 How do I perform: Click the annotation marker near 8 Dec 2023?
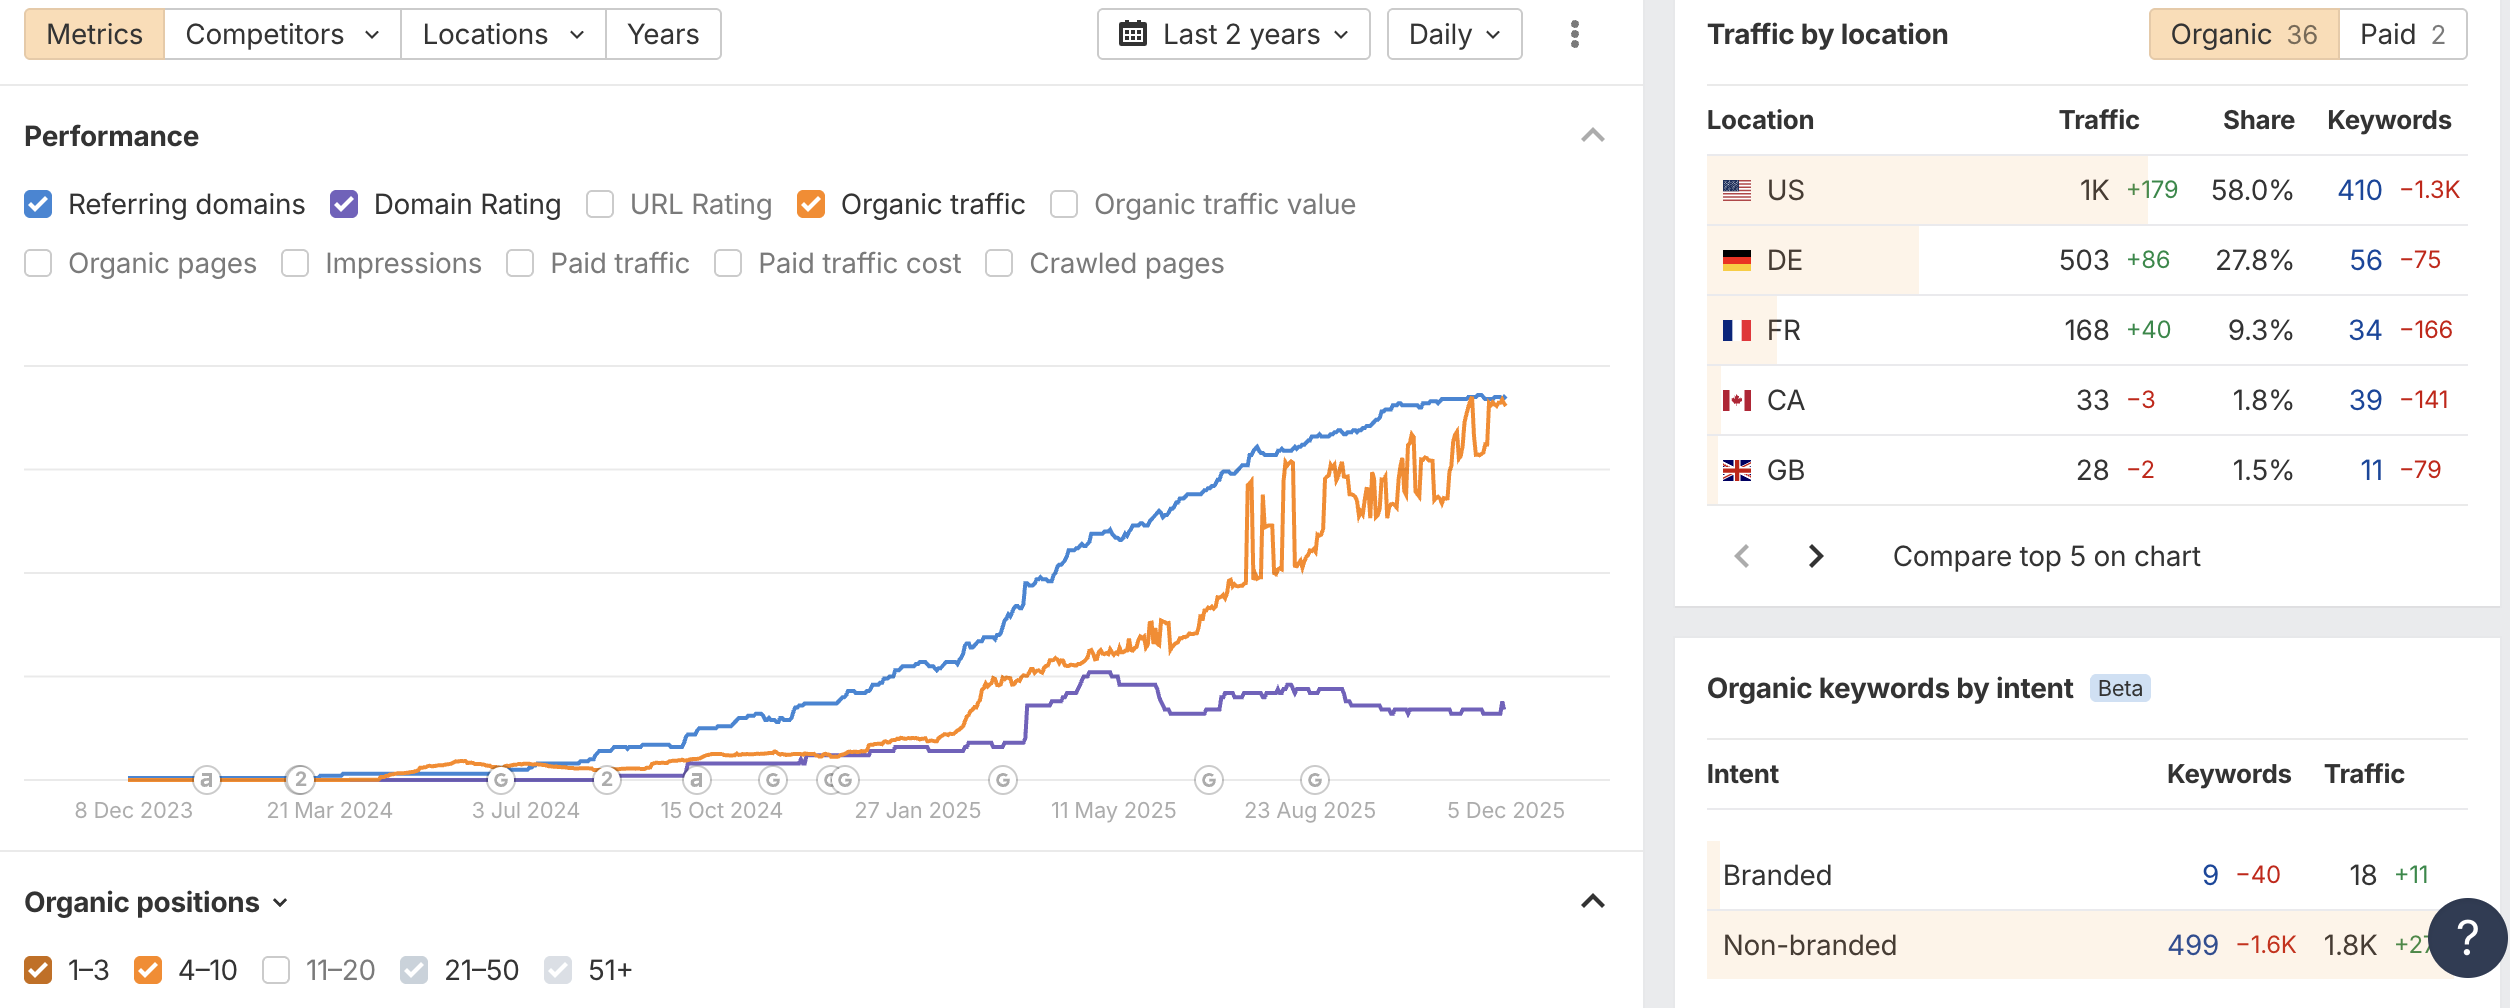point(206,779)
